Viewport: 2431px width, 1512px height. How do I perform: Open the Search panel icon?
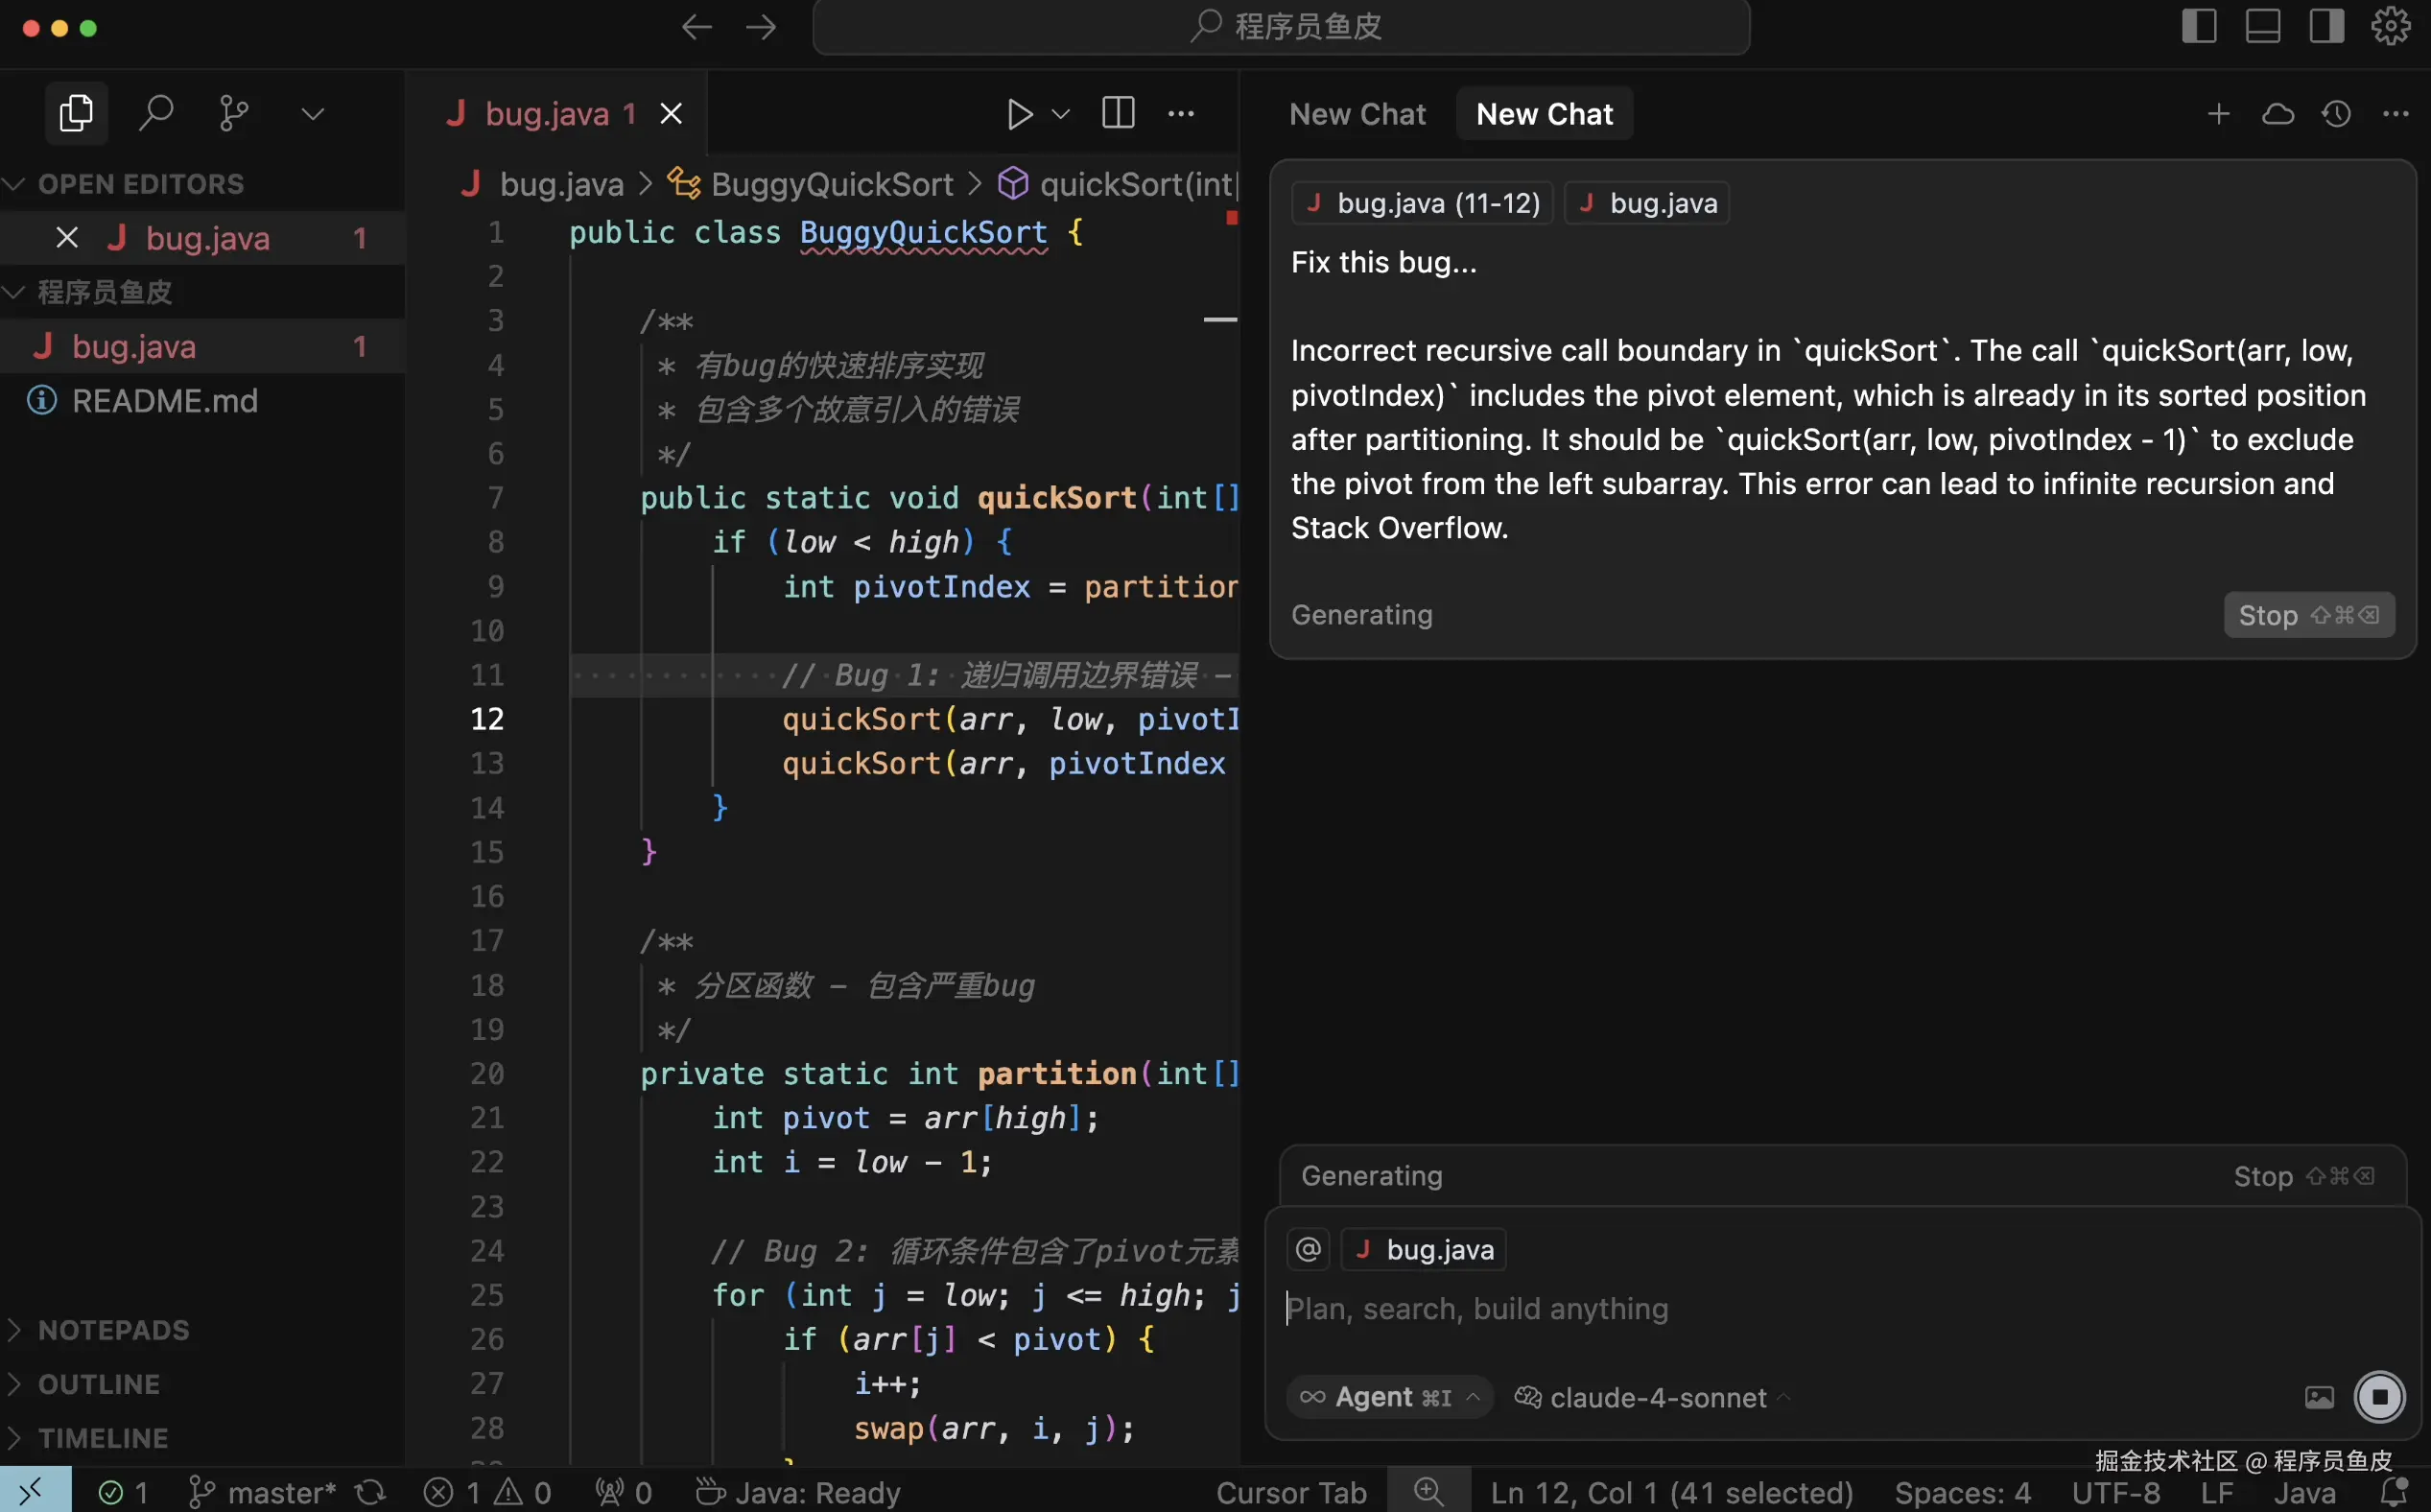(x=155, y=113)
